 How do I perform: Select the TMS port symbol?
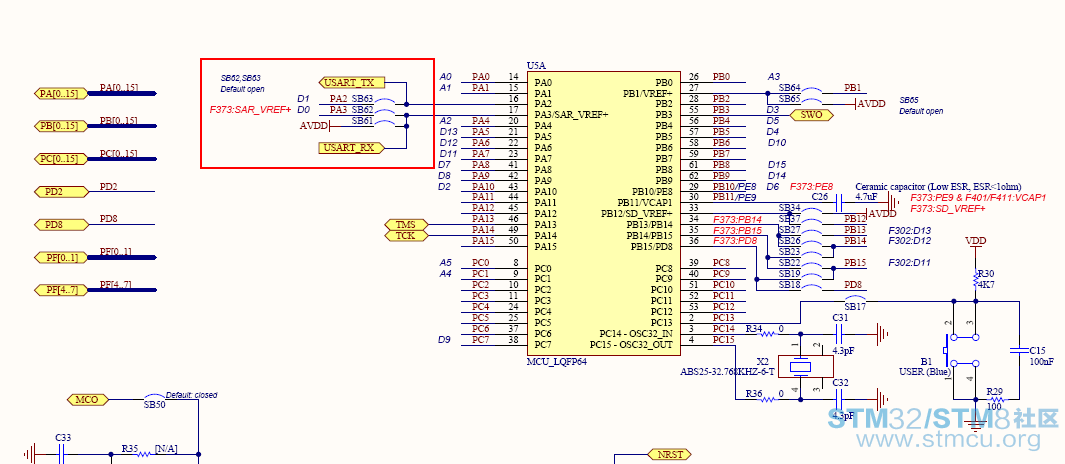point(405,224)
